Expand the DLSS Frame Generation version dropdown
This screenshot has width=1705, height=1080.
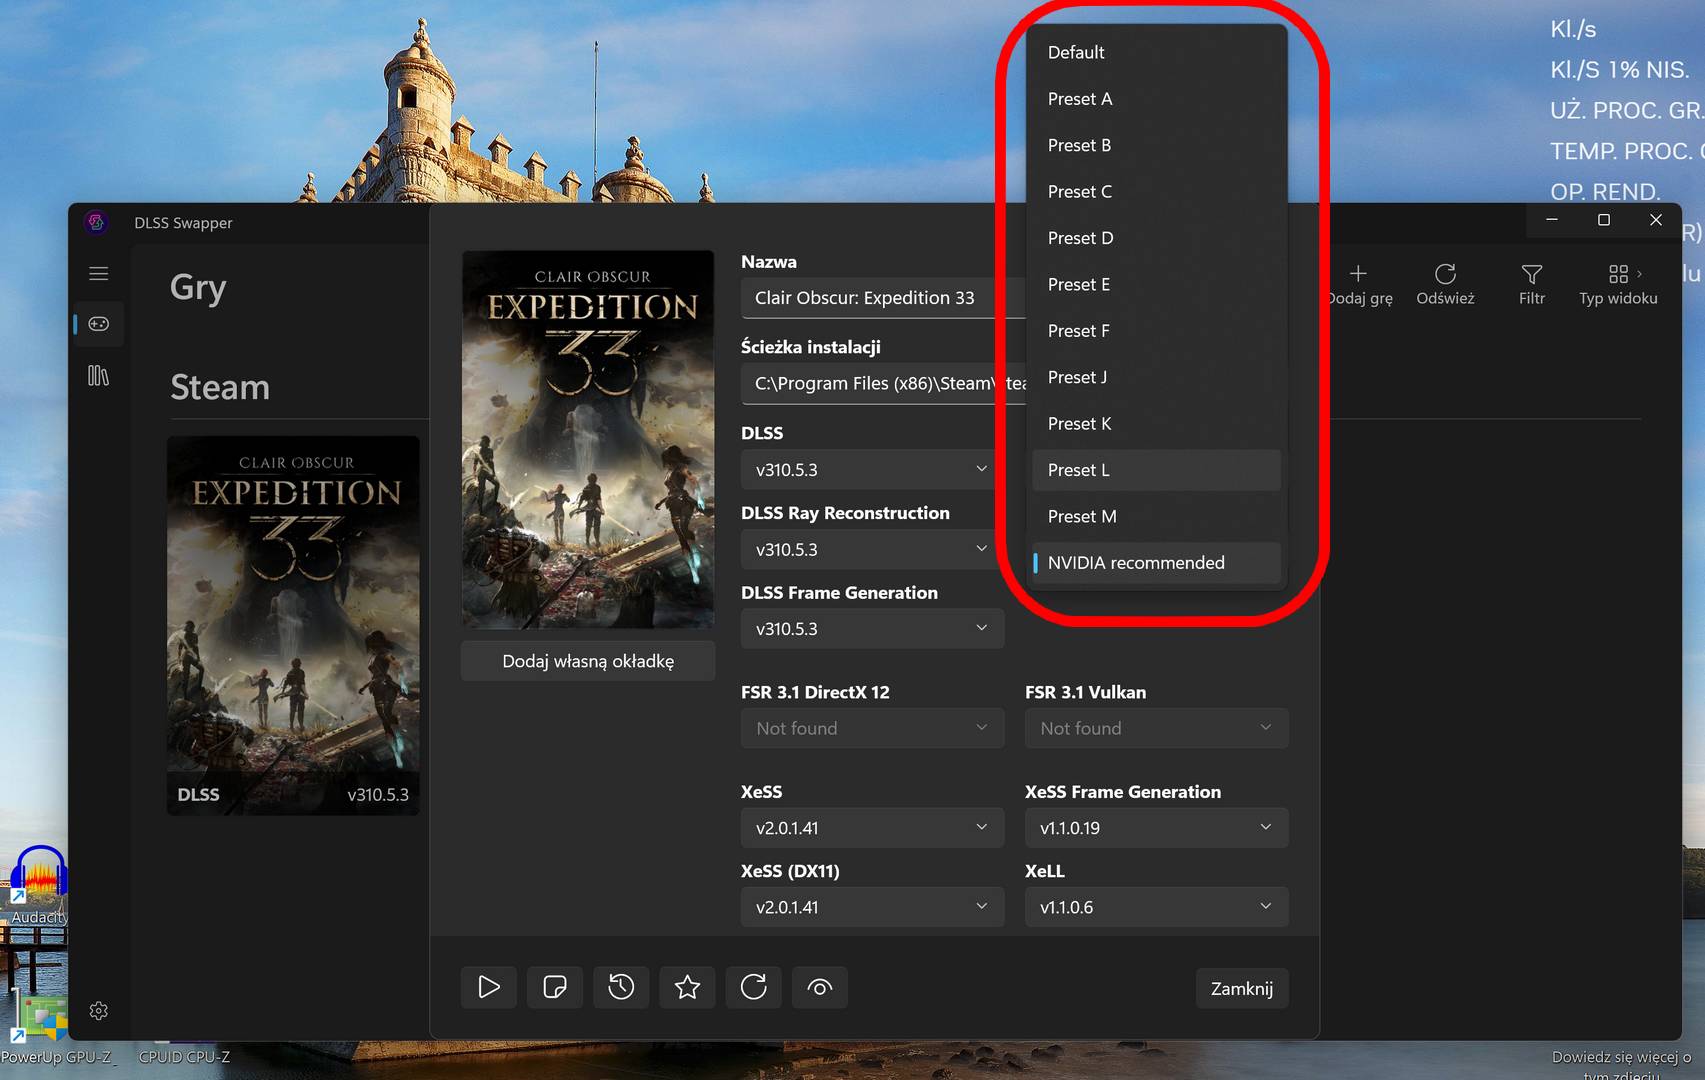tap(871, 629)
